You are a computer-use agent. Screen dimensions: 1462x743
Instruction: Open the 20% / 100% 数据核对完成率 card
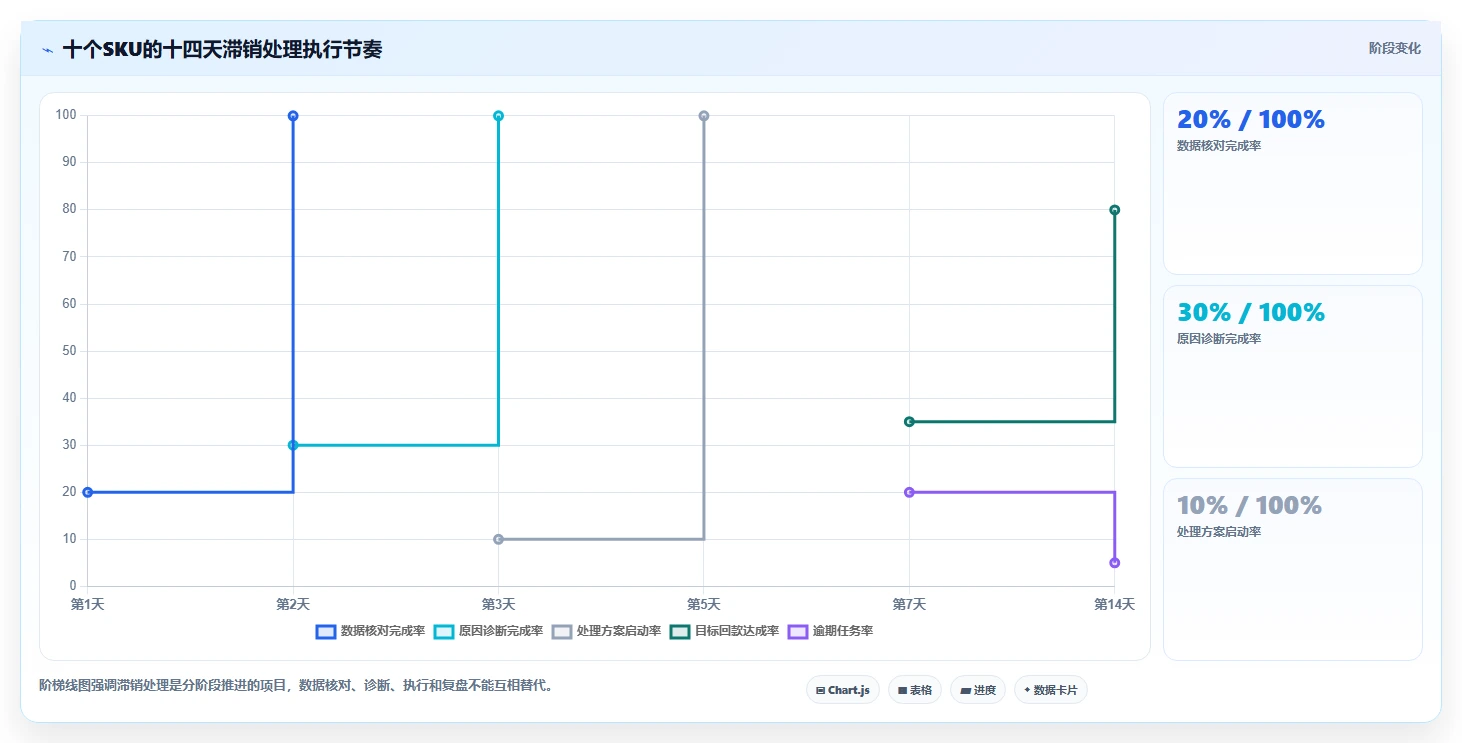[1292, 183]
